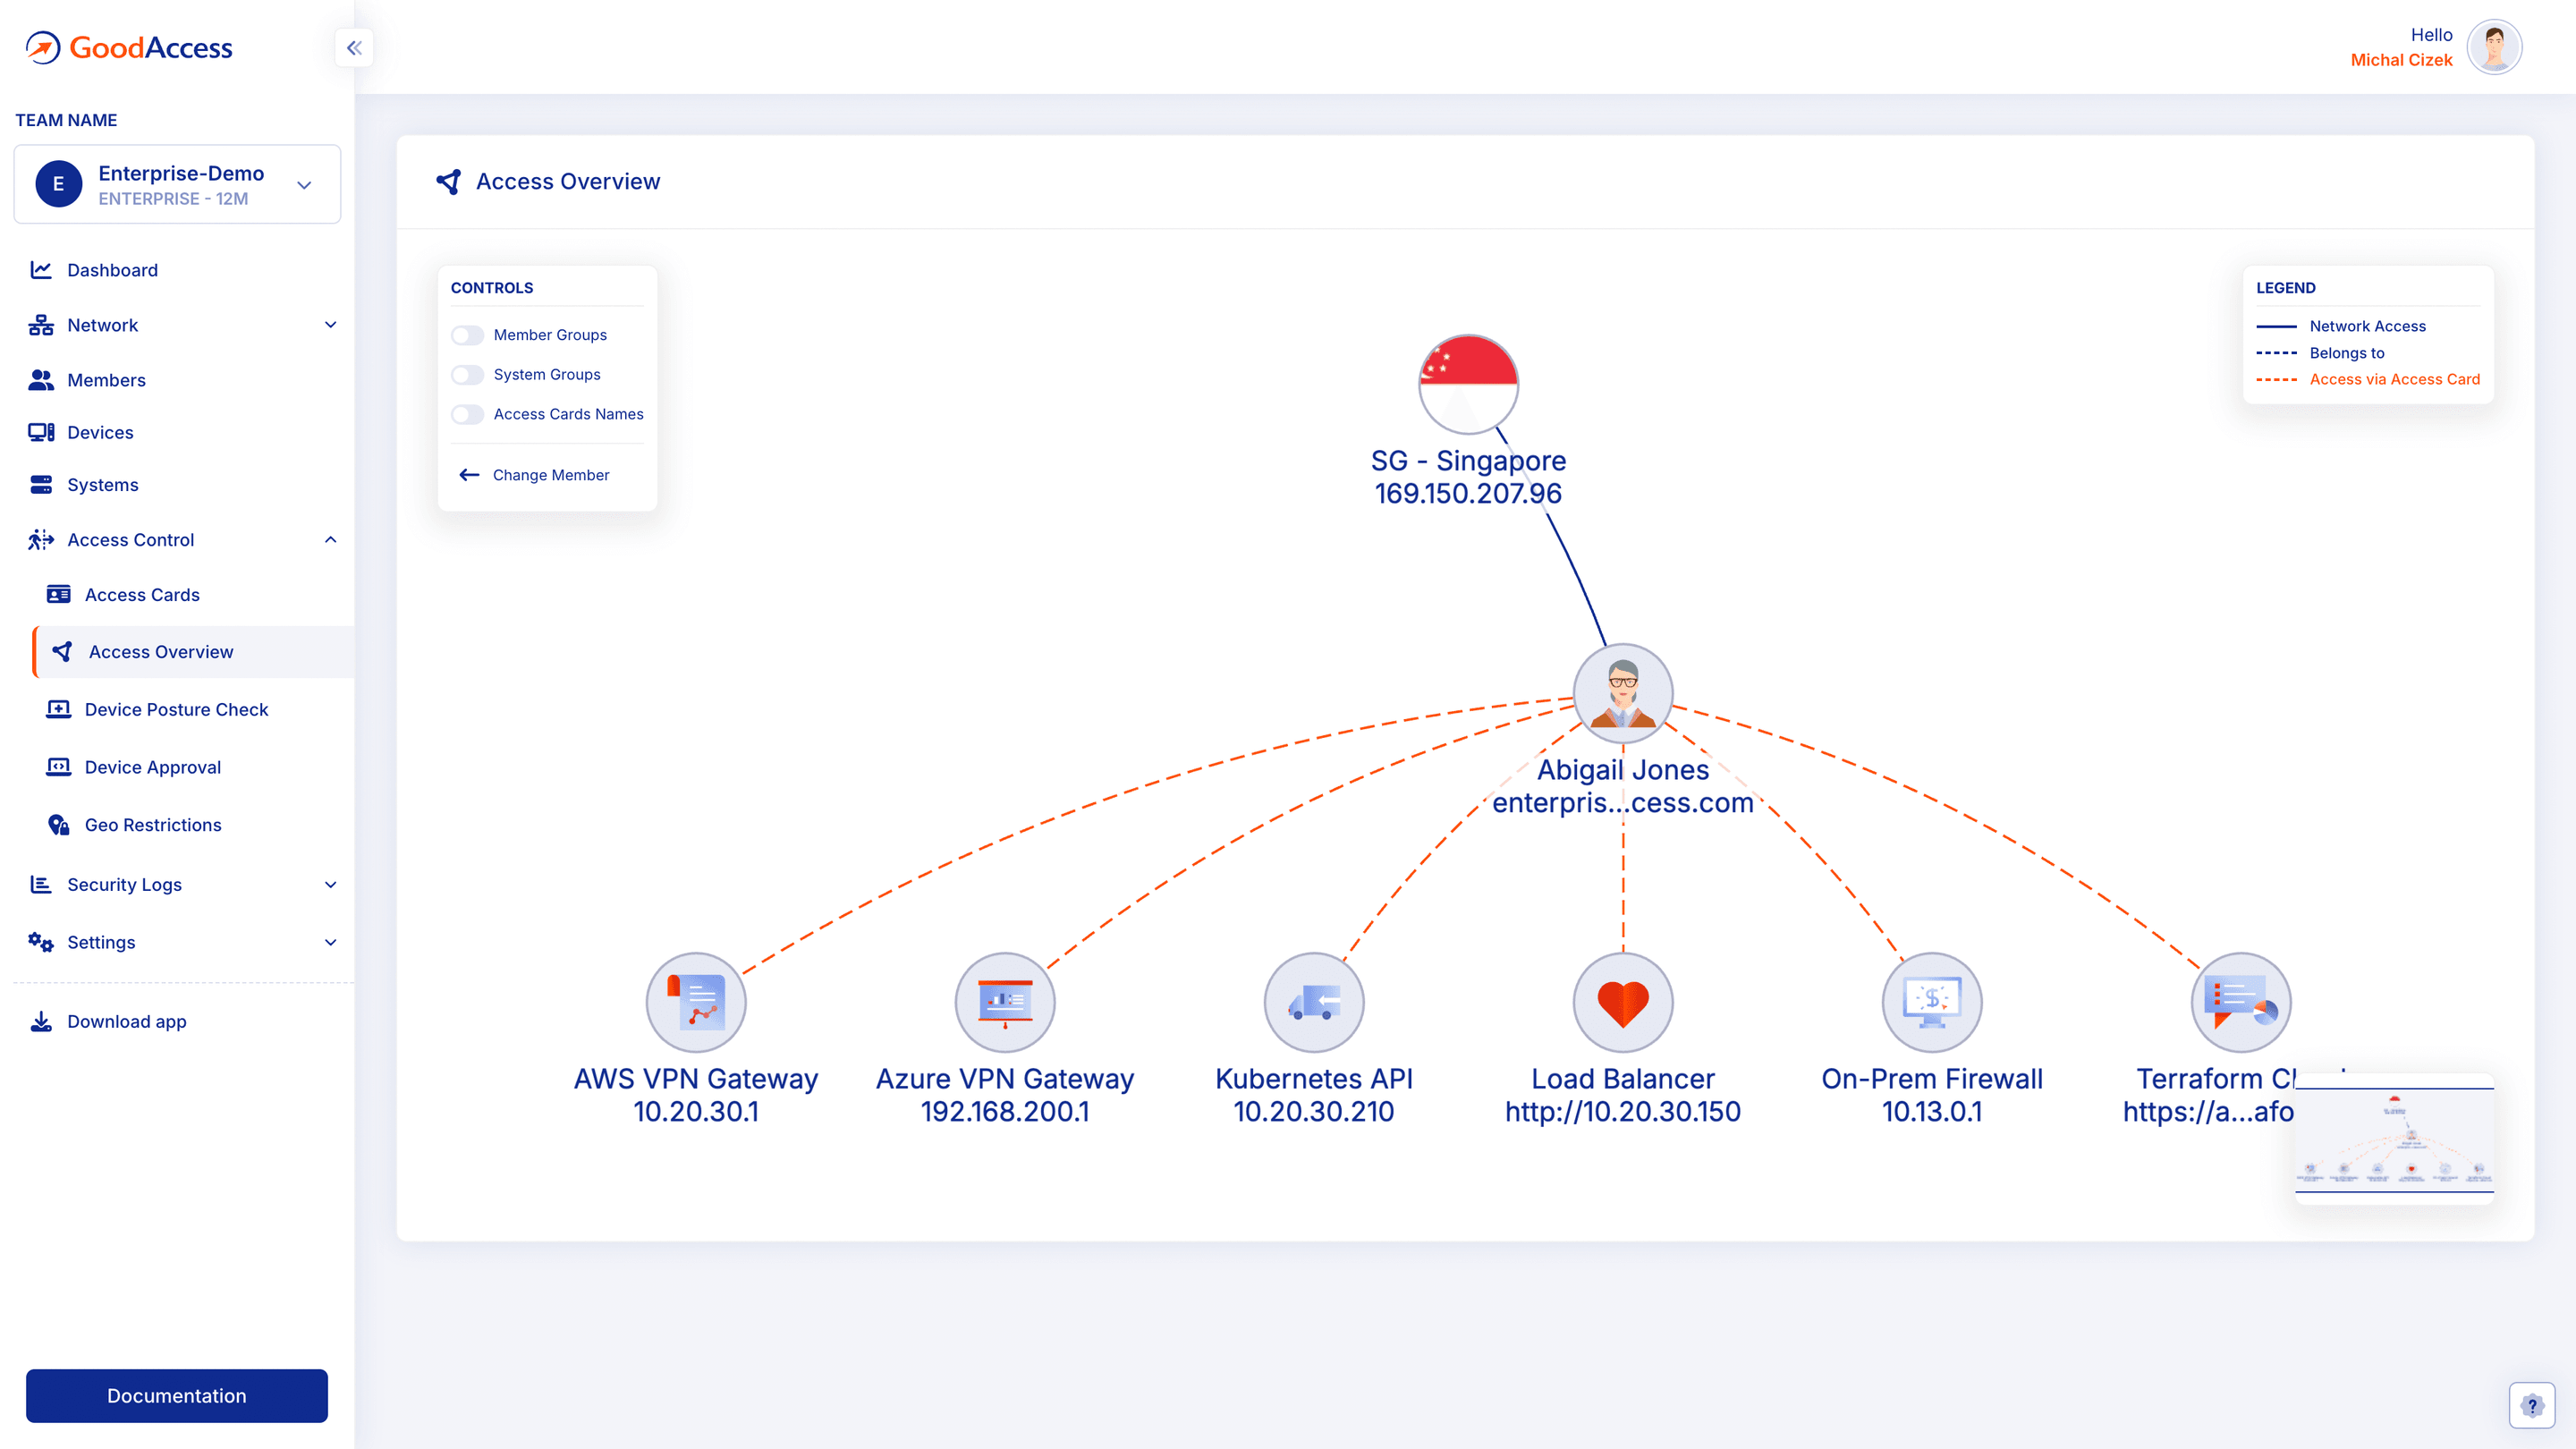Click the Azure VPN Gateway node icon
This screenshot has width=2576, height=1449.
[x=1005, y=1002]
